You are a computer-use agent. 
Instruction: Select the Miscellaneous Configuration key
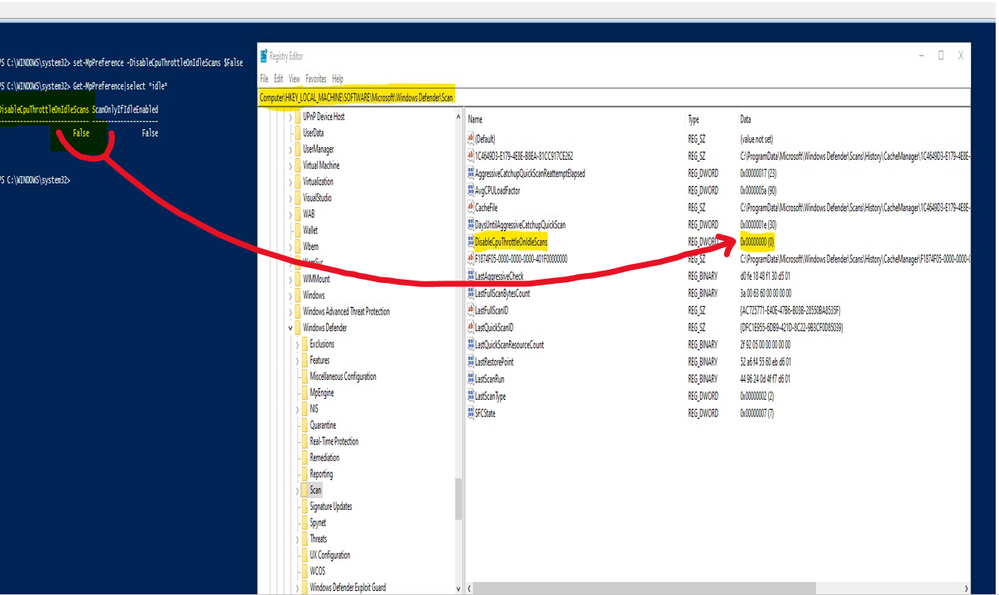[343, 376]
